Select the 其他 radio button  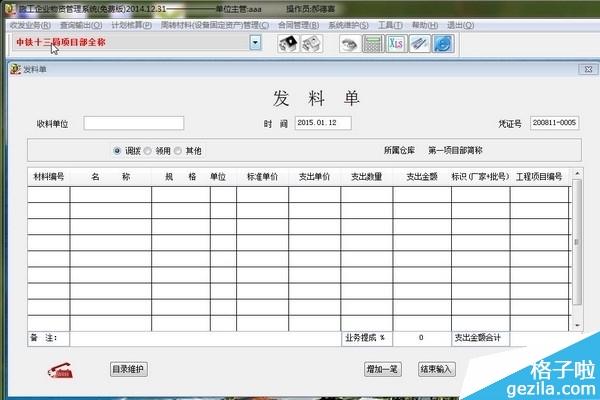pos(178,151)
